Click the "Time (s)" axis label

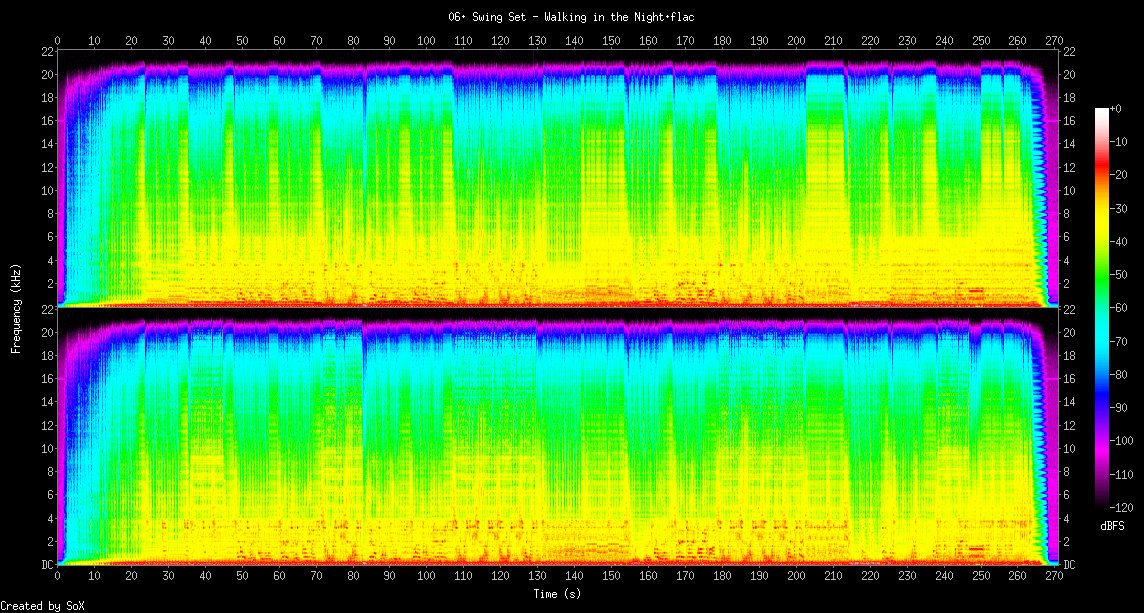point(556,593)
